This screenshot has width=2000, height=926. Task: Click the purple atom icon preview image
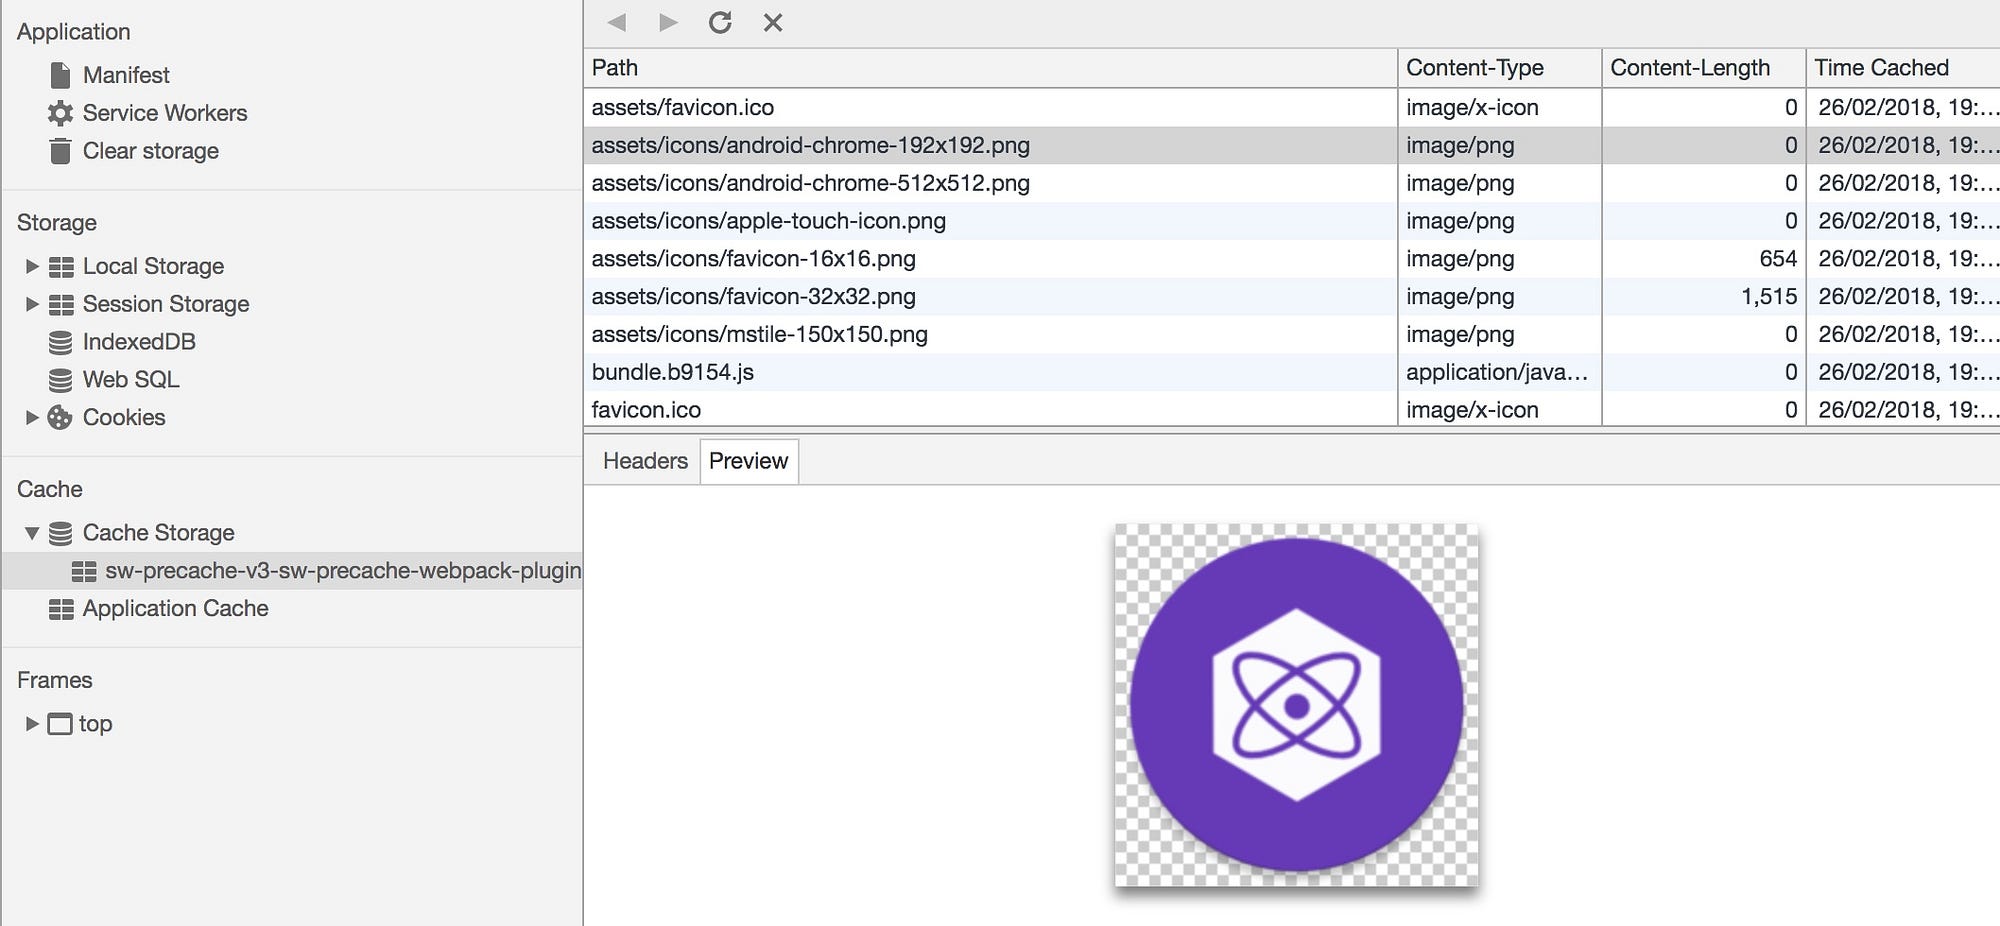1297,705
